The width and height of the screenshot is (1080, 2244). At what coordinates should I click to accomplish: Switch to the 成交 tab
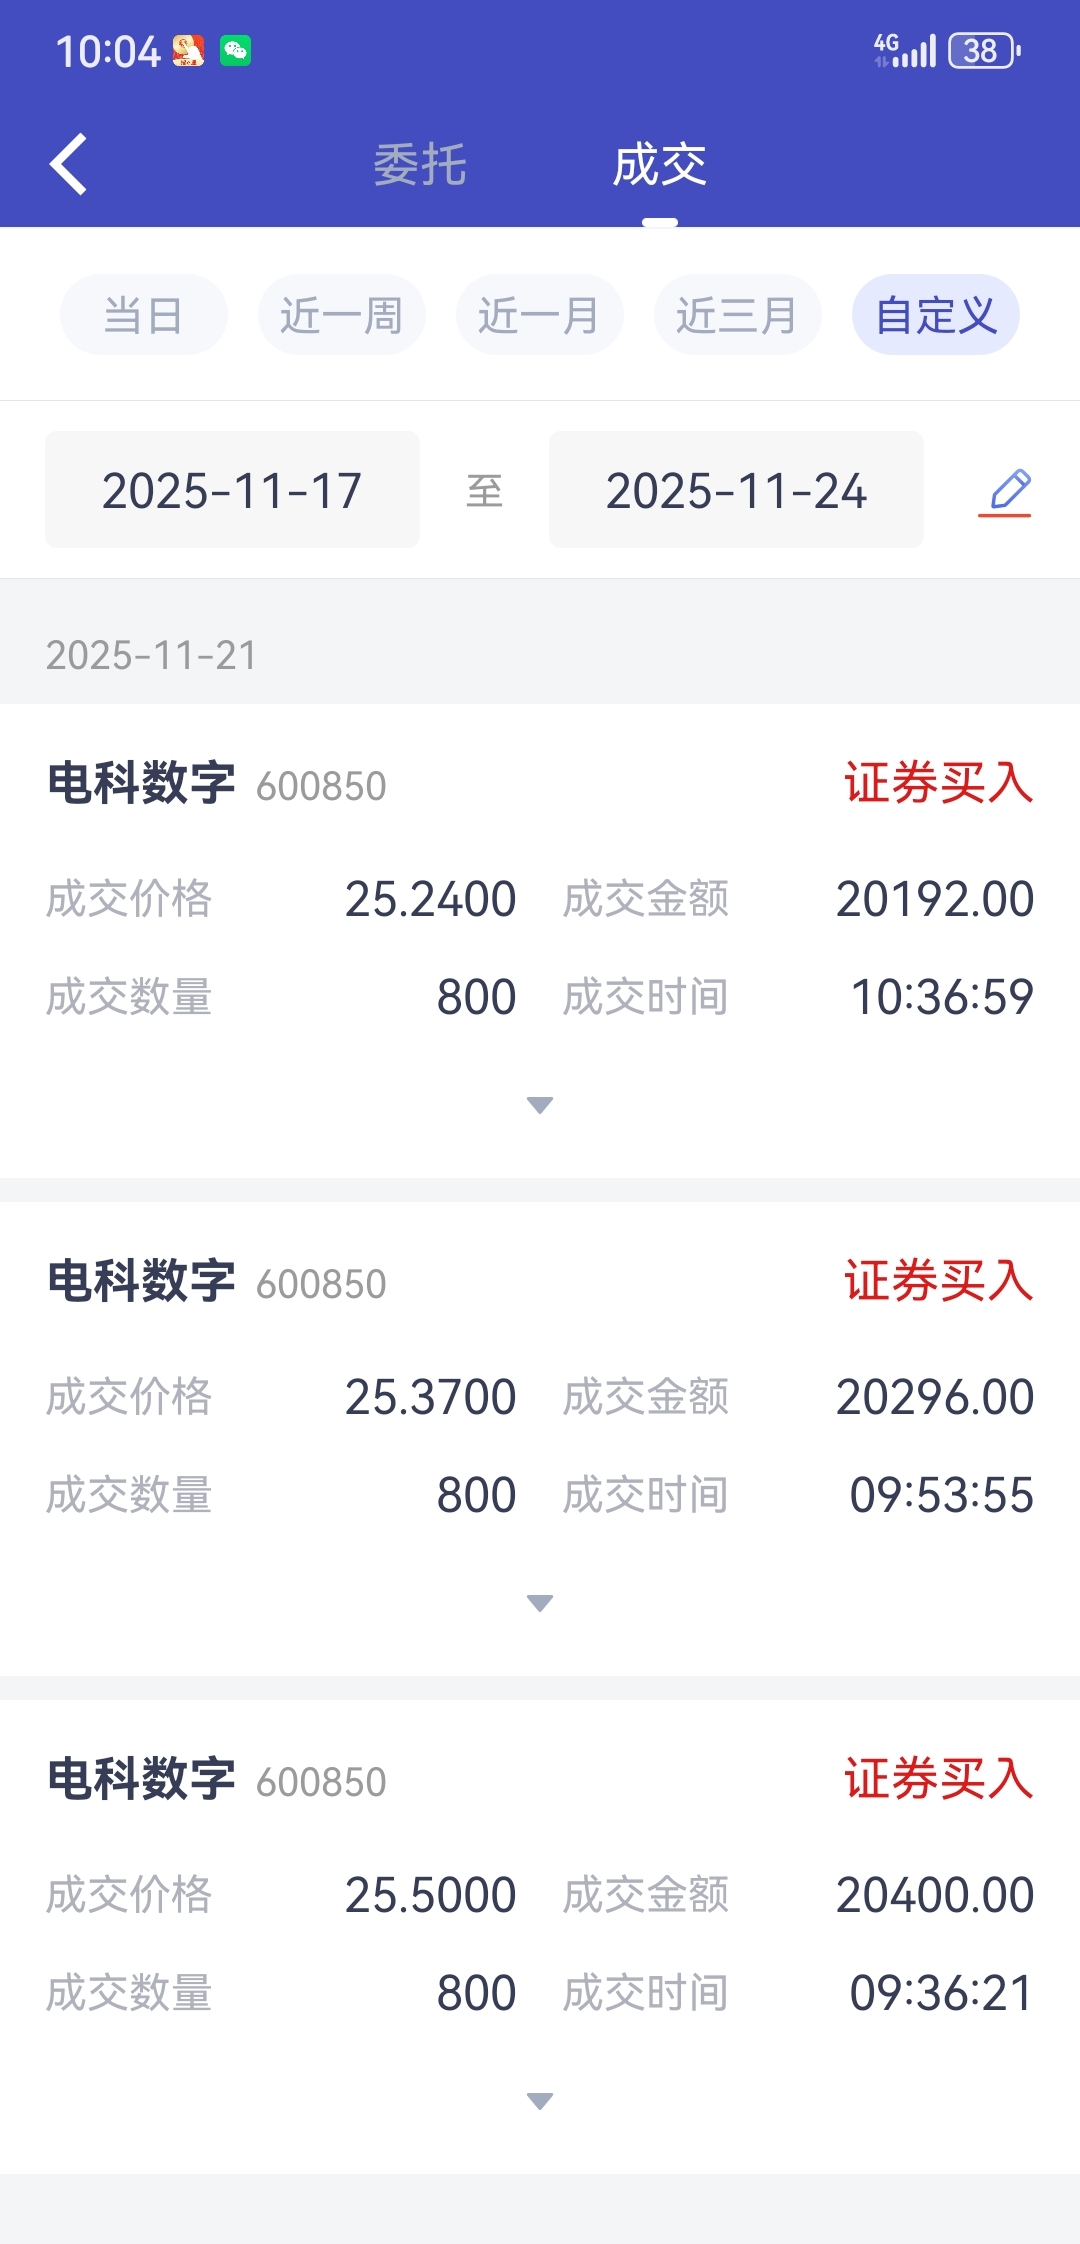660,165
